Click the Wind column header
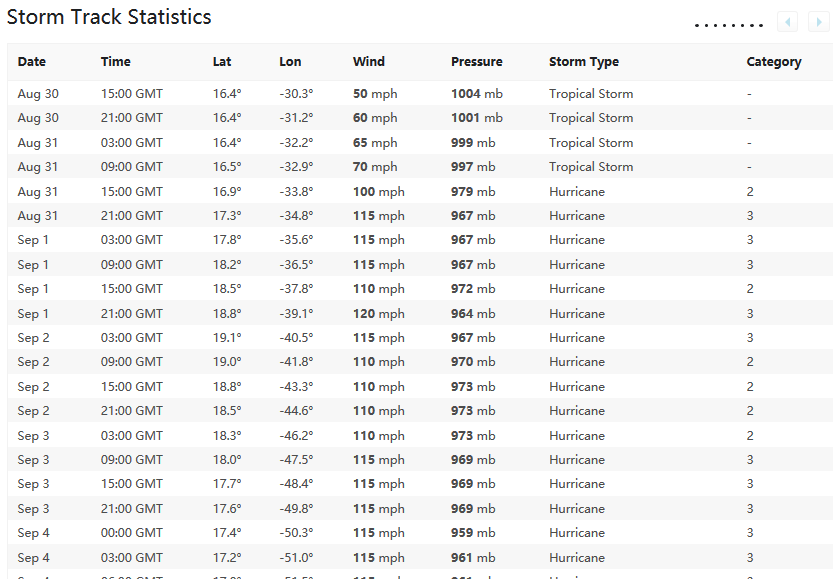The image size is (833, 579). pos(369,62)
